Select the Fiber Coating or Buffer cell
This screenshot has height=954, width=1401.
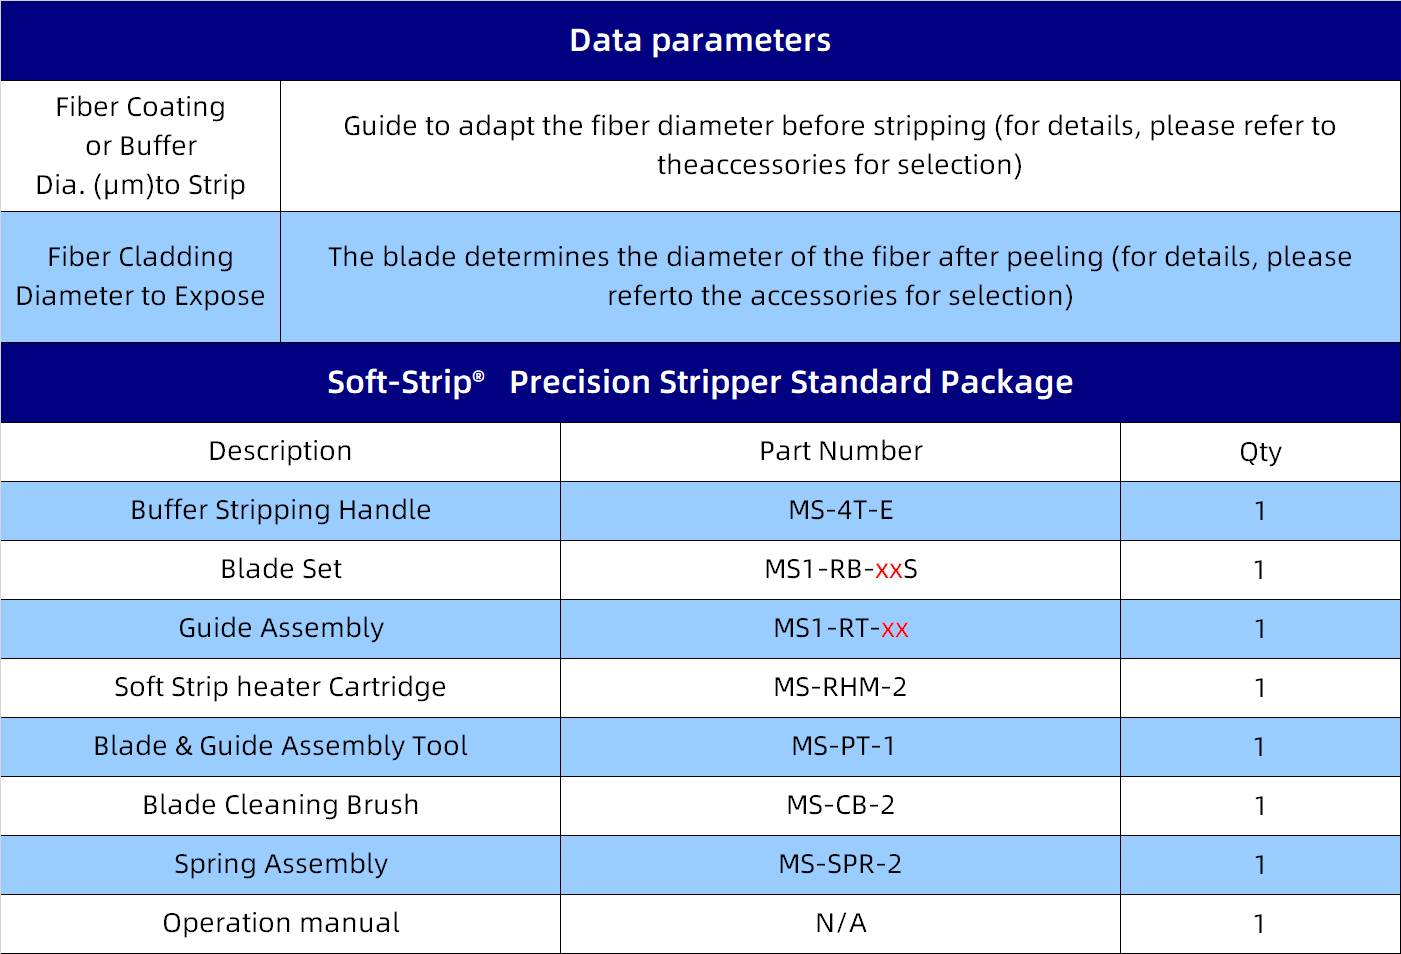pyautogui.click(x=140, y=146)
